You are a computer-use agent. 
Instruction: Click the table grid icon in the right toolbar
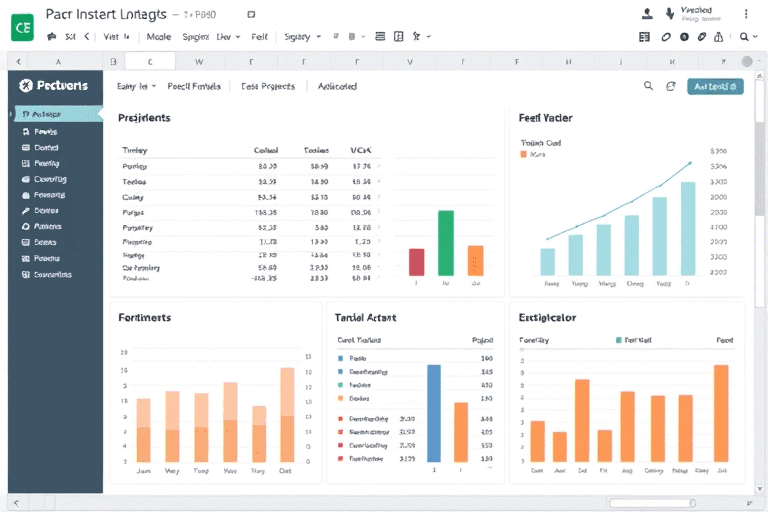click(644, 37)
